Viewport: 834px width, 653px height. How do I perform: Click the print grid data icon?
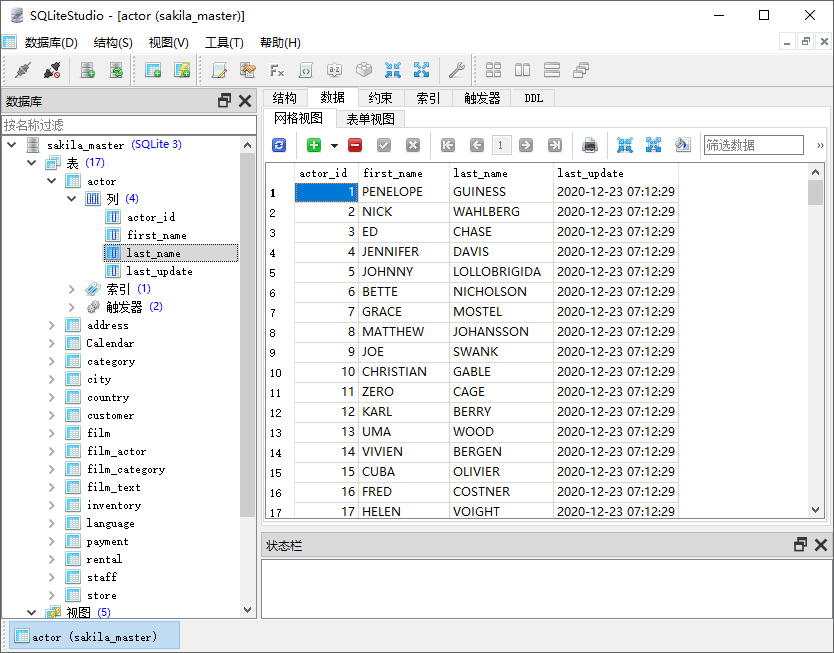pos(588,144)
